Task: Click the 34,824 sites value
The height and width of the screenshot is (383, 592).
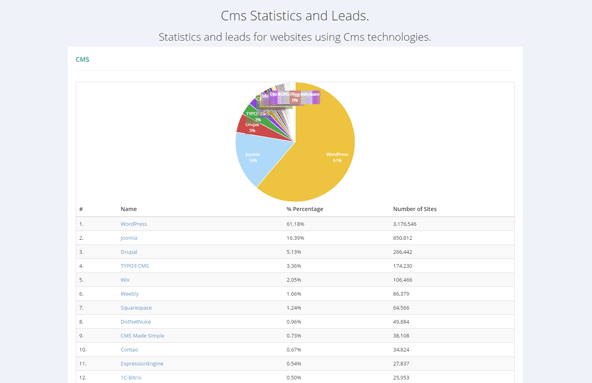Action: pos(401,350)
